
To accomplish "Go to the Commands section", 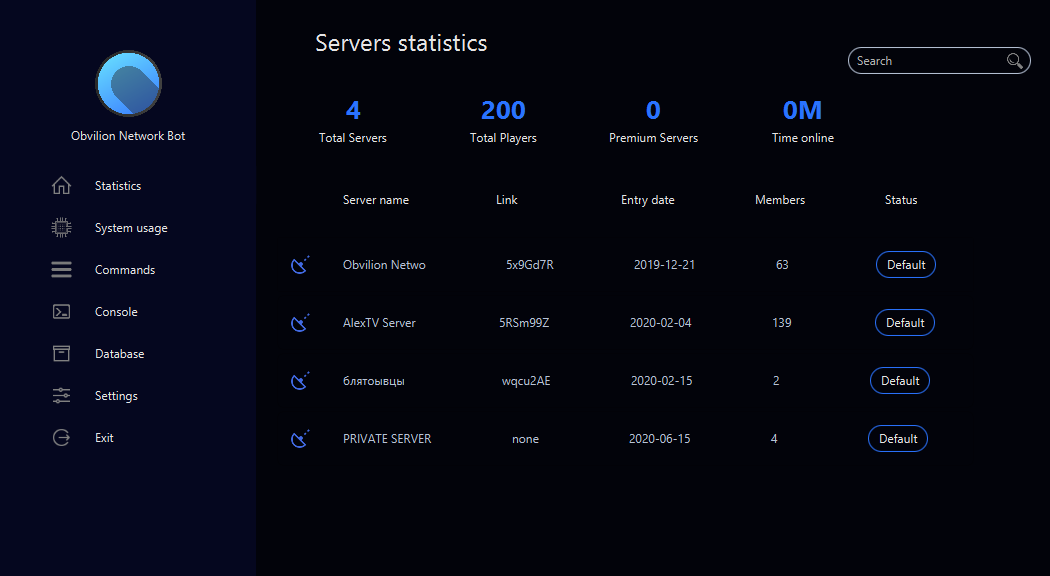I will pos(125,270).
